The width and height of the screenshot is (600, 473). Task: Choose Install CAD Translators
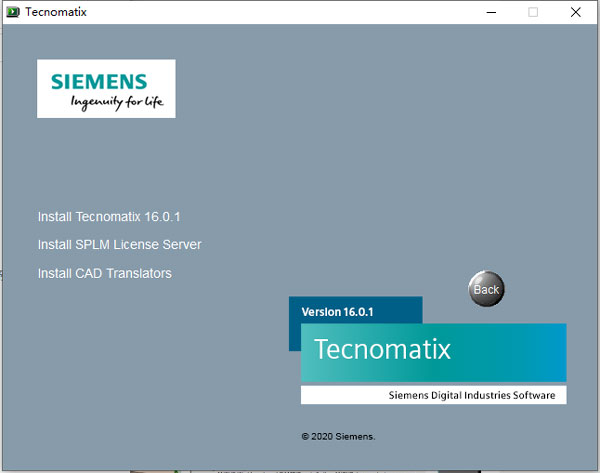104,273
